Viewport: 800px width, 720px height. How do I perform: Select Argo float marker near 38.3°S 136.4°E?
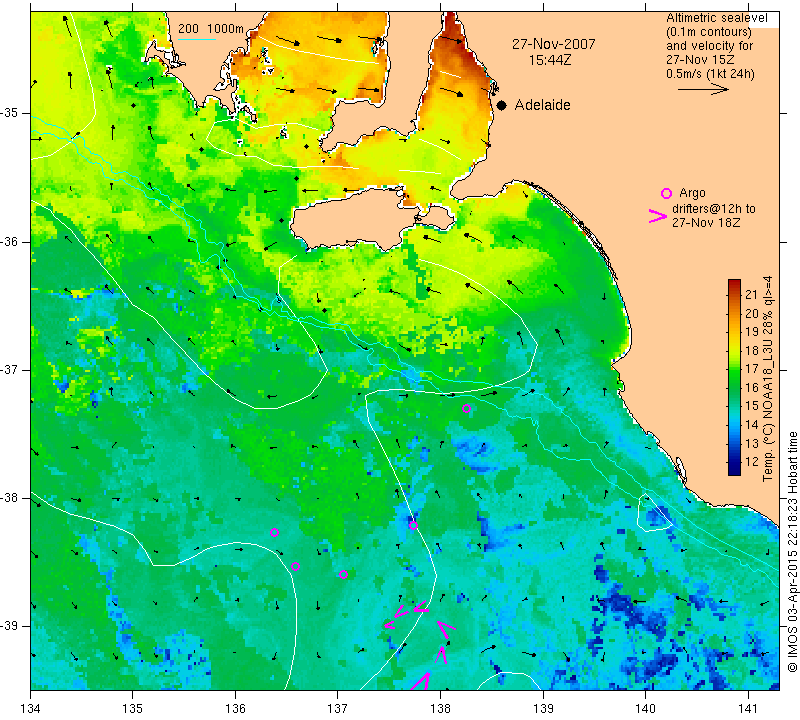(274, 532)
